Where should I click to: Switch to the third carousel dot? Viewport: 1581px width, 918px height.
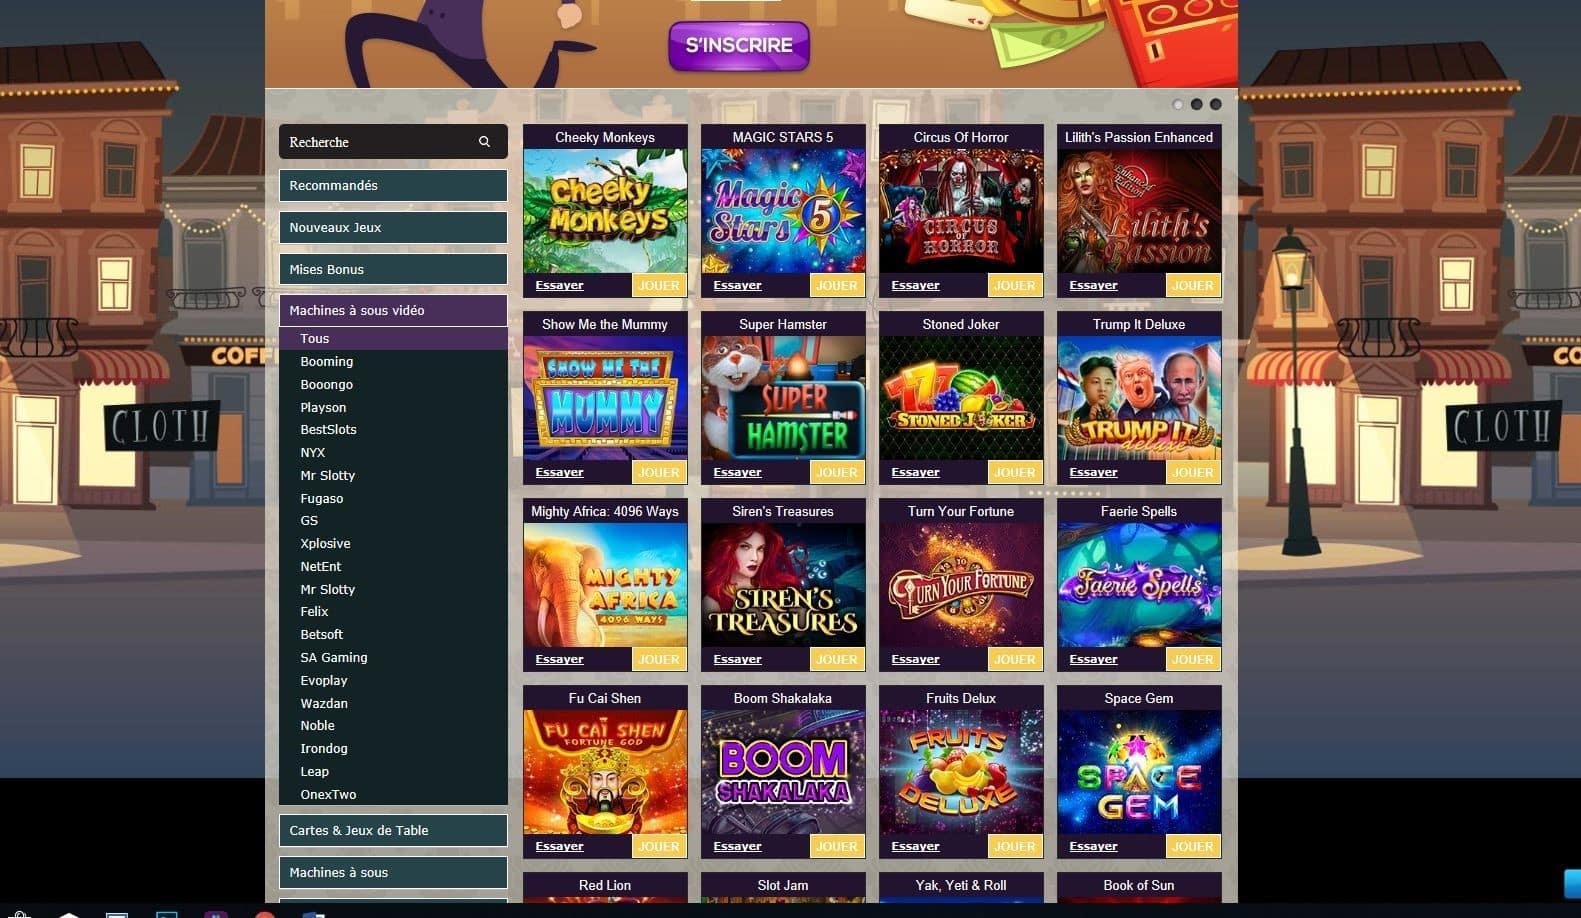tap(1215, 104)
